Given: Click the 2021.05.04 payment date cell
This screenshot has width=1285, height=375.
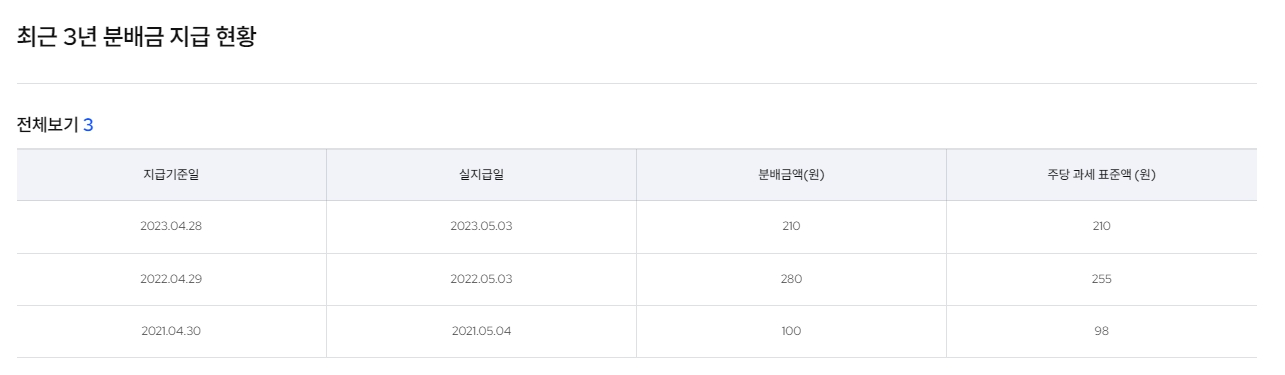Looking at the screenshot, I should pos(481,331).
